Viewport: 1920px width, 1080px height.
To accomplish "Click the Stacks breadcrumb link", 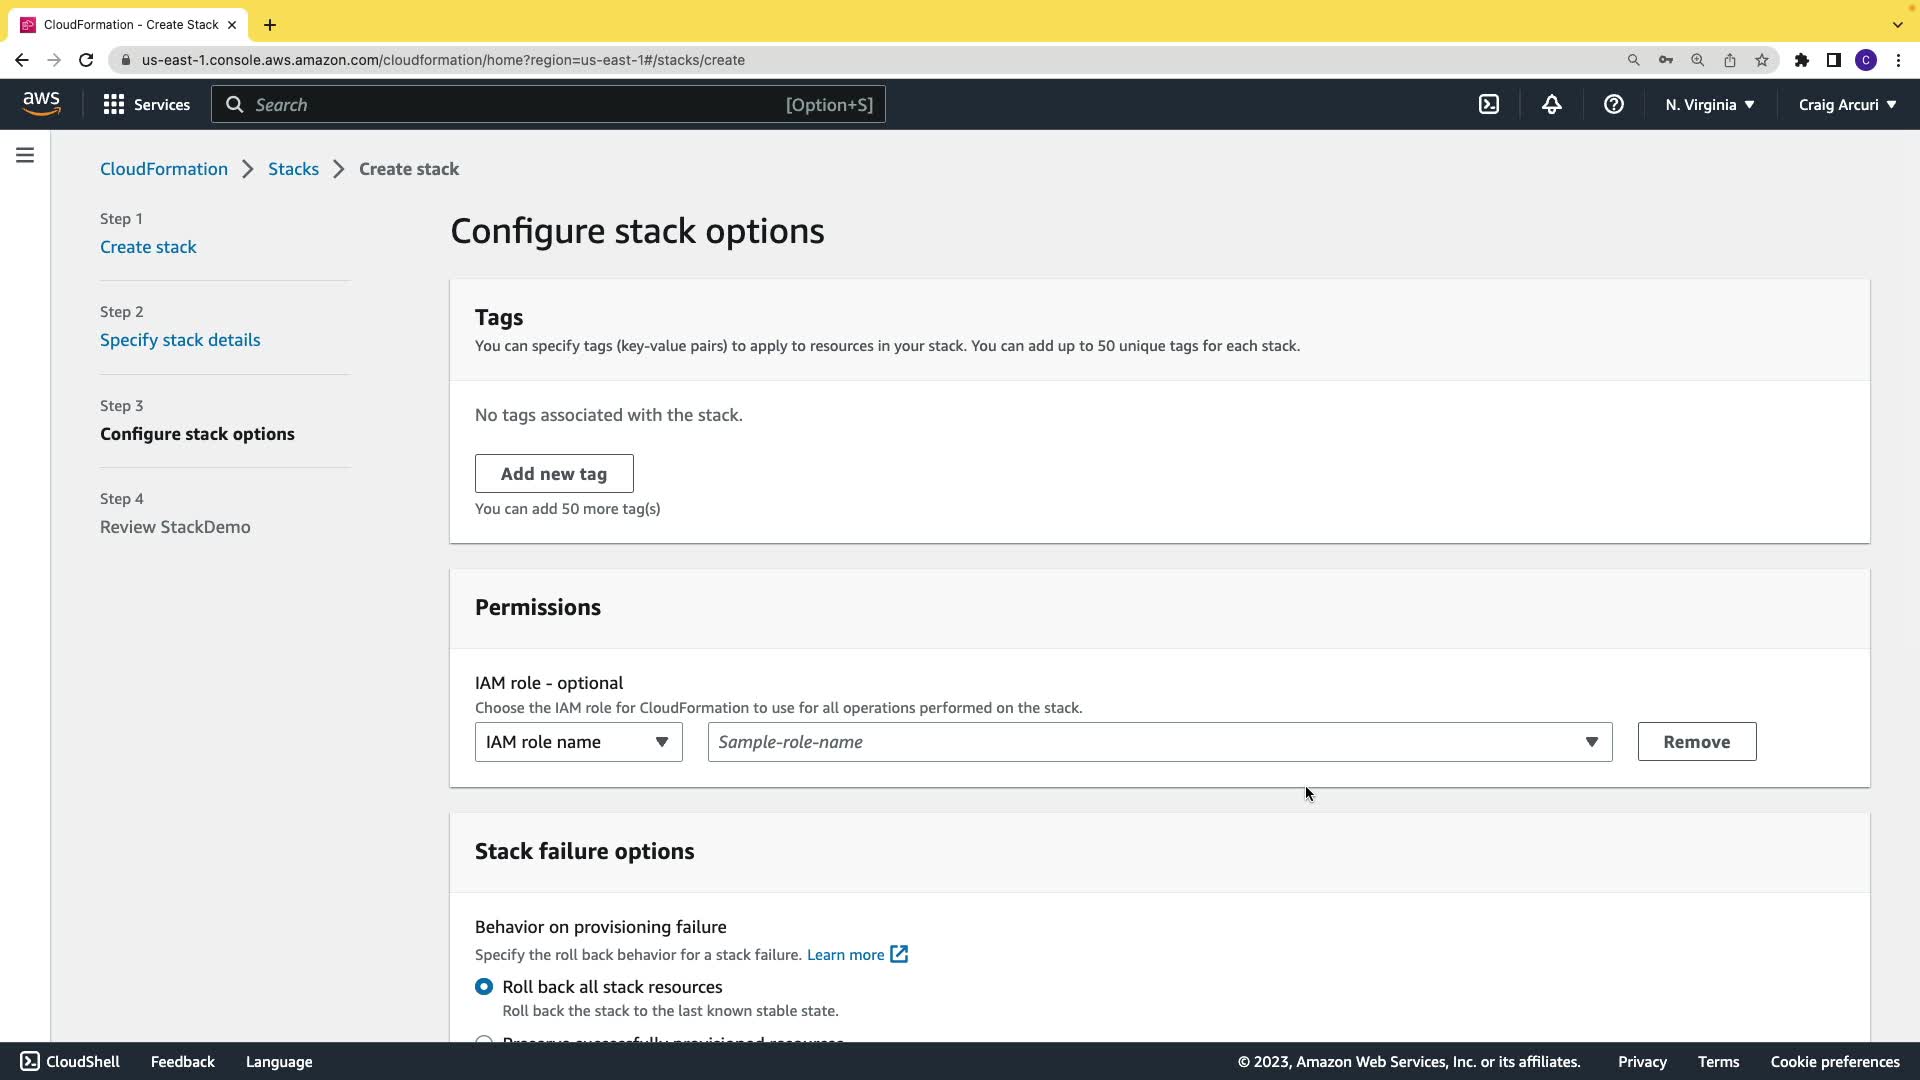I will (293, 169).
